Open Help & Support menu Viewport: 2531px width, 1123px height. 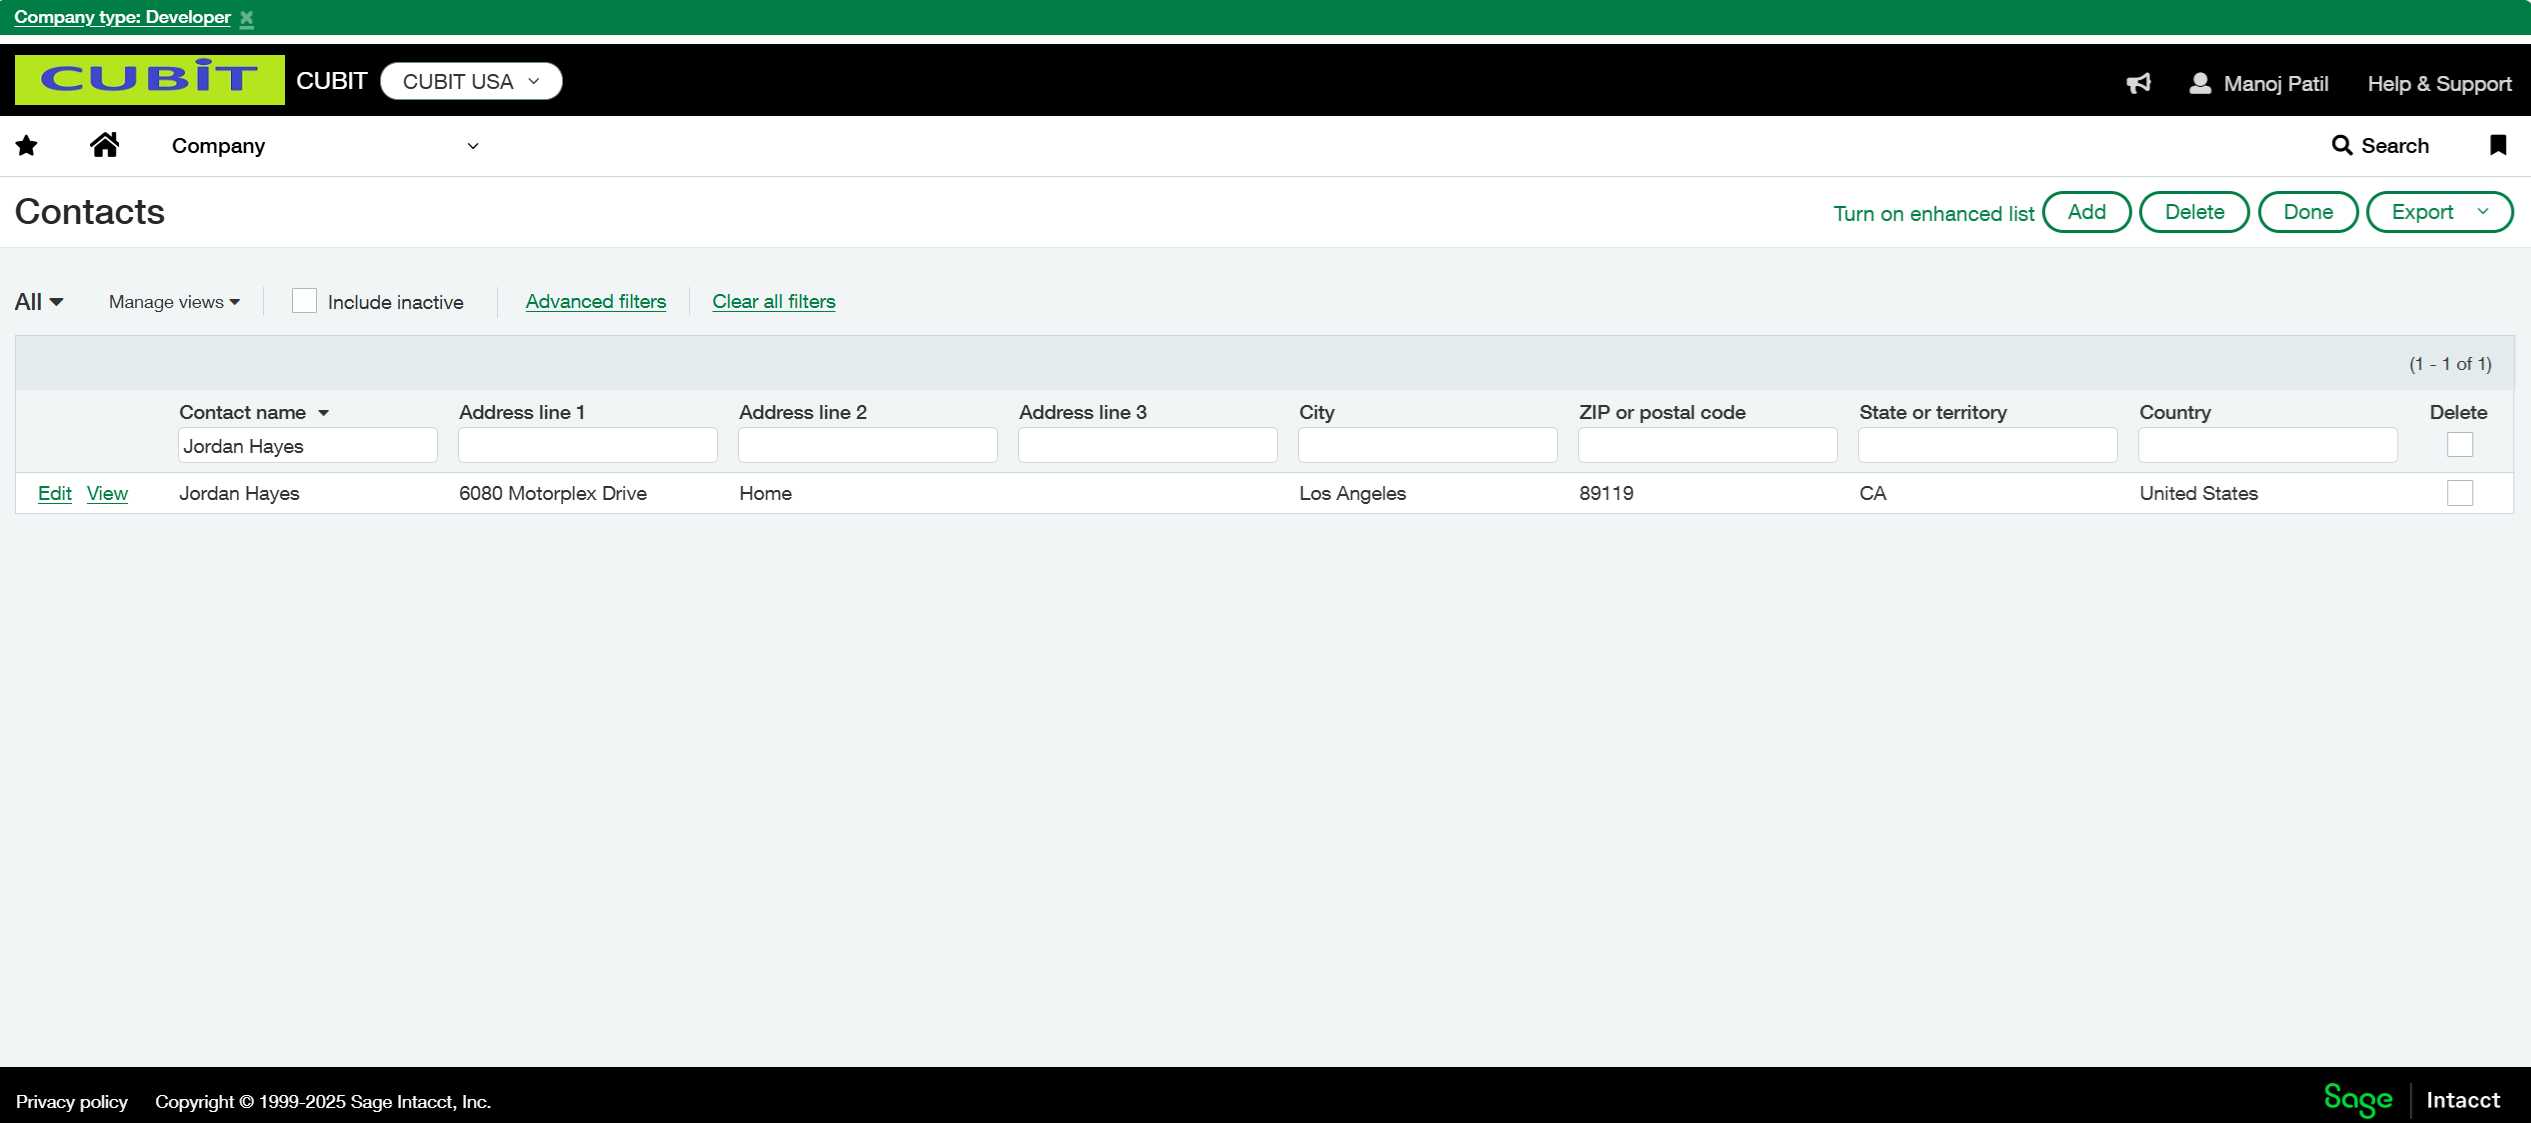pyautogui.click(x=2438, y=84)
